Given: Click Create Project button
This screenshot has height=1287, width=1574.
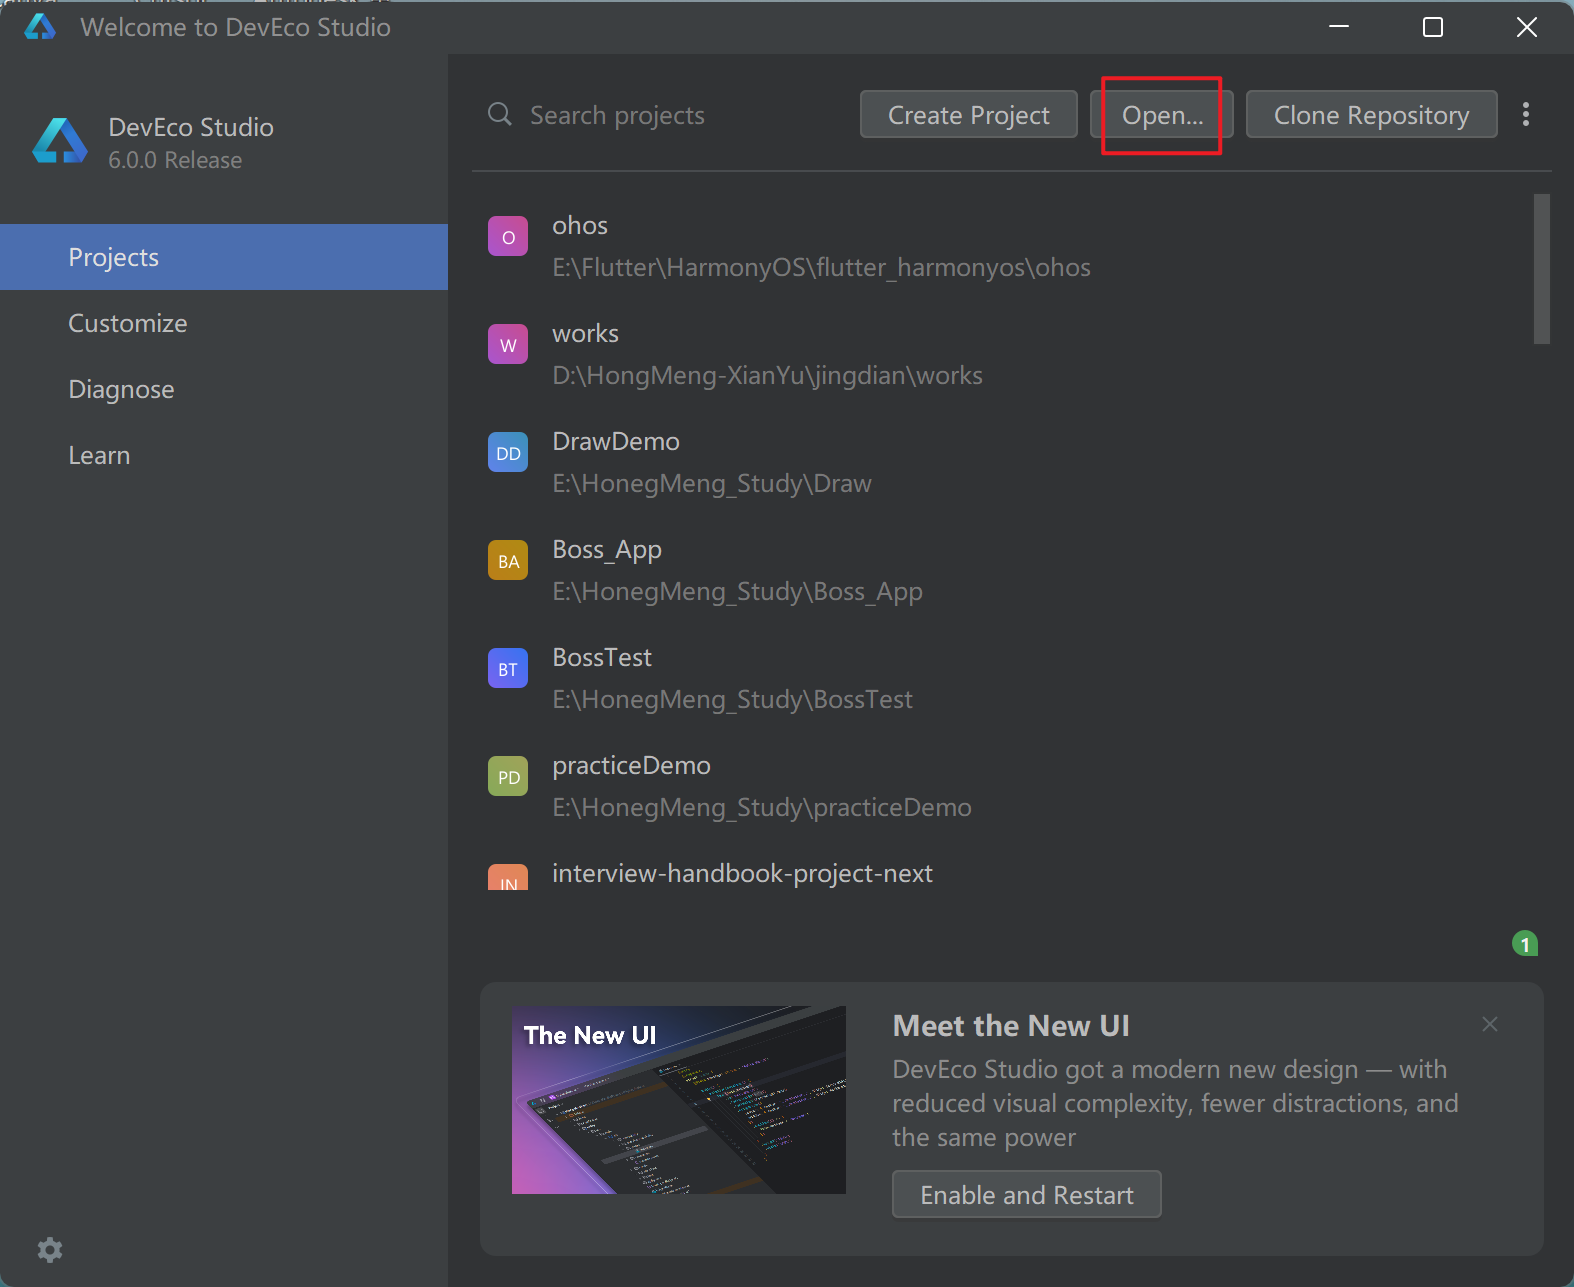Looking at the screenshot, I should (x=969, y=115).
